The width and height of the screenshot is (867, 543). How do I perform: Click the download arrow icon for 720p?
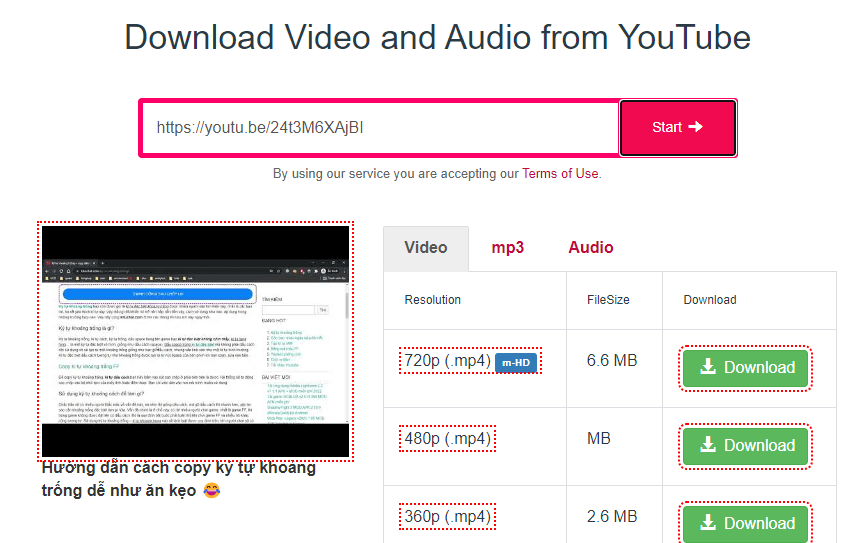[708, 367]
